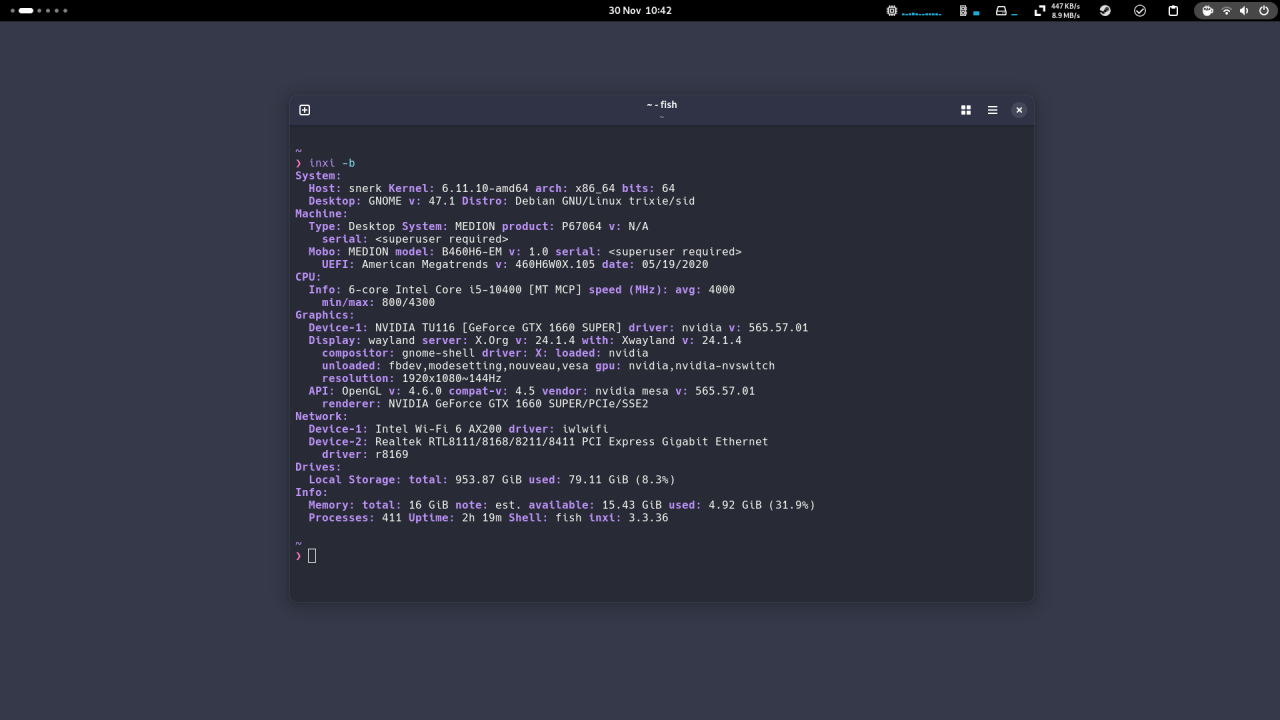The image size is (1280, 720).
Task: Open the Steam tray icon
Action: pyautogui.click(x=1105, y=11)
